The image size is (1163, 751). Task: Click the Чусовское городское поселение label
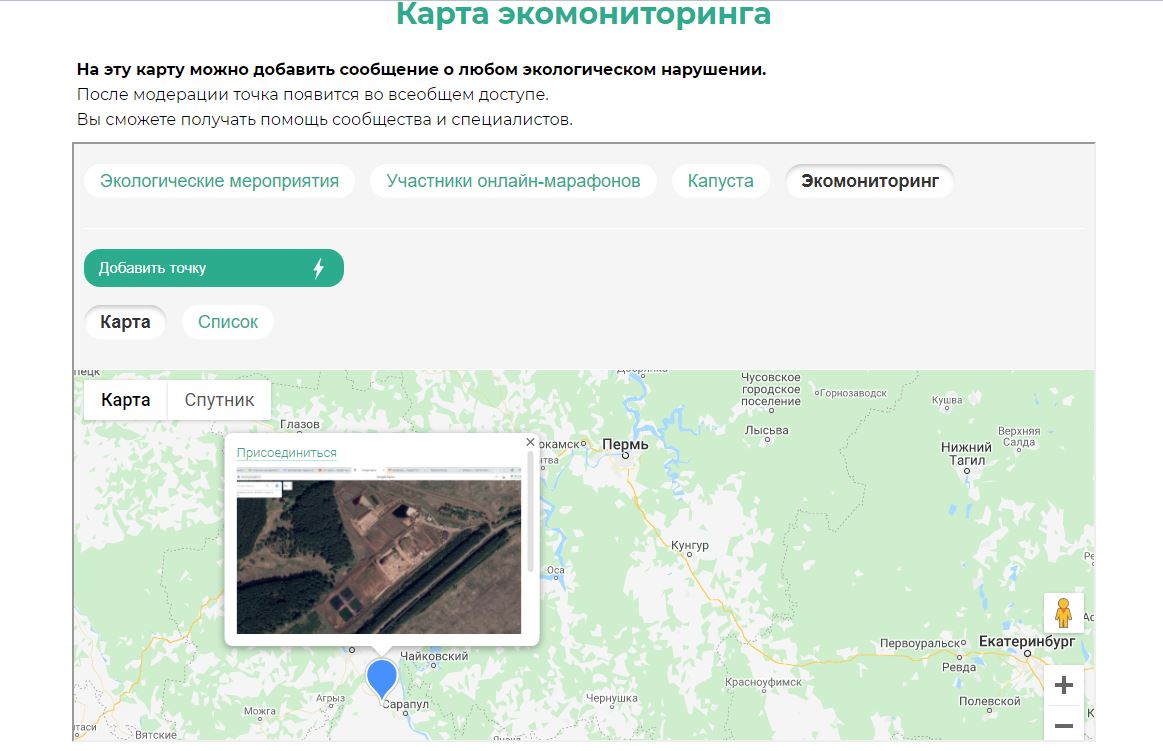[x=771, y=390]
